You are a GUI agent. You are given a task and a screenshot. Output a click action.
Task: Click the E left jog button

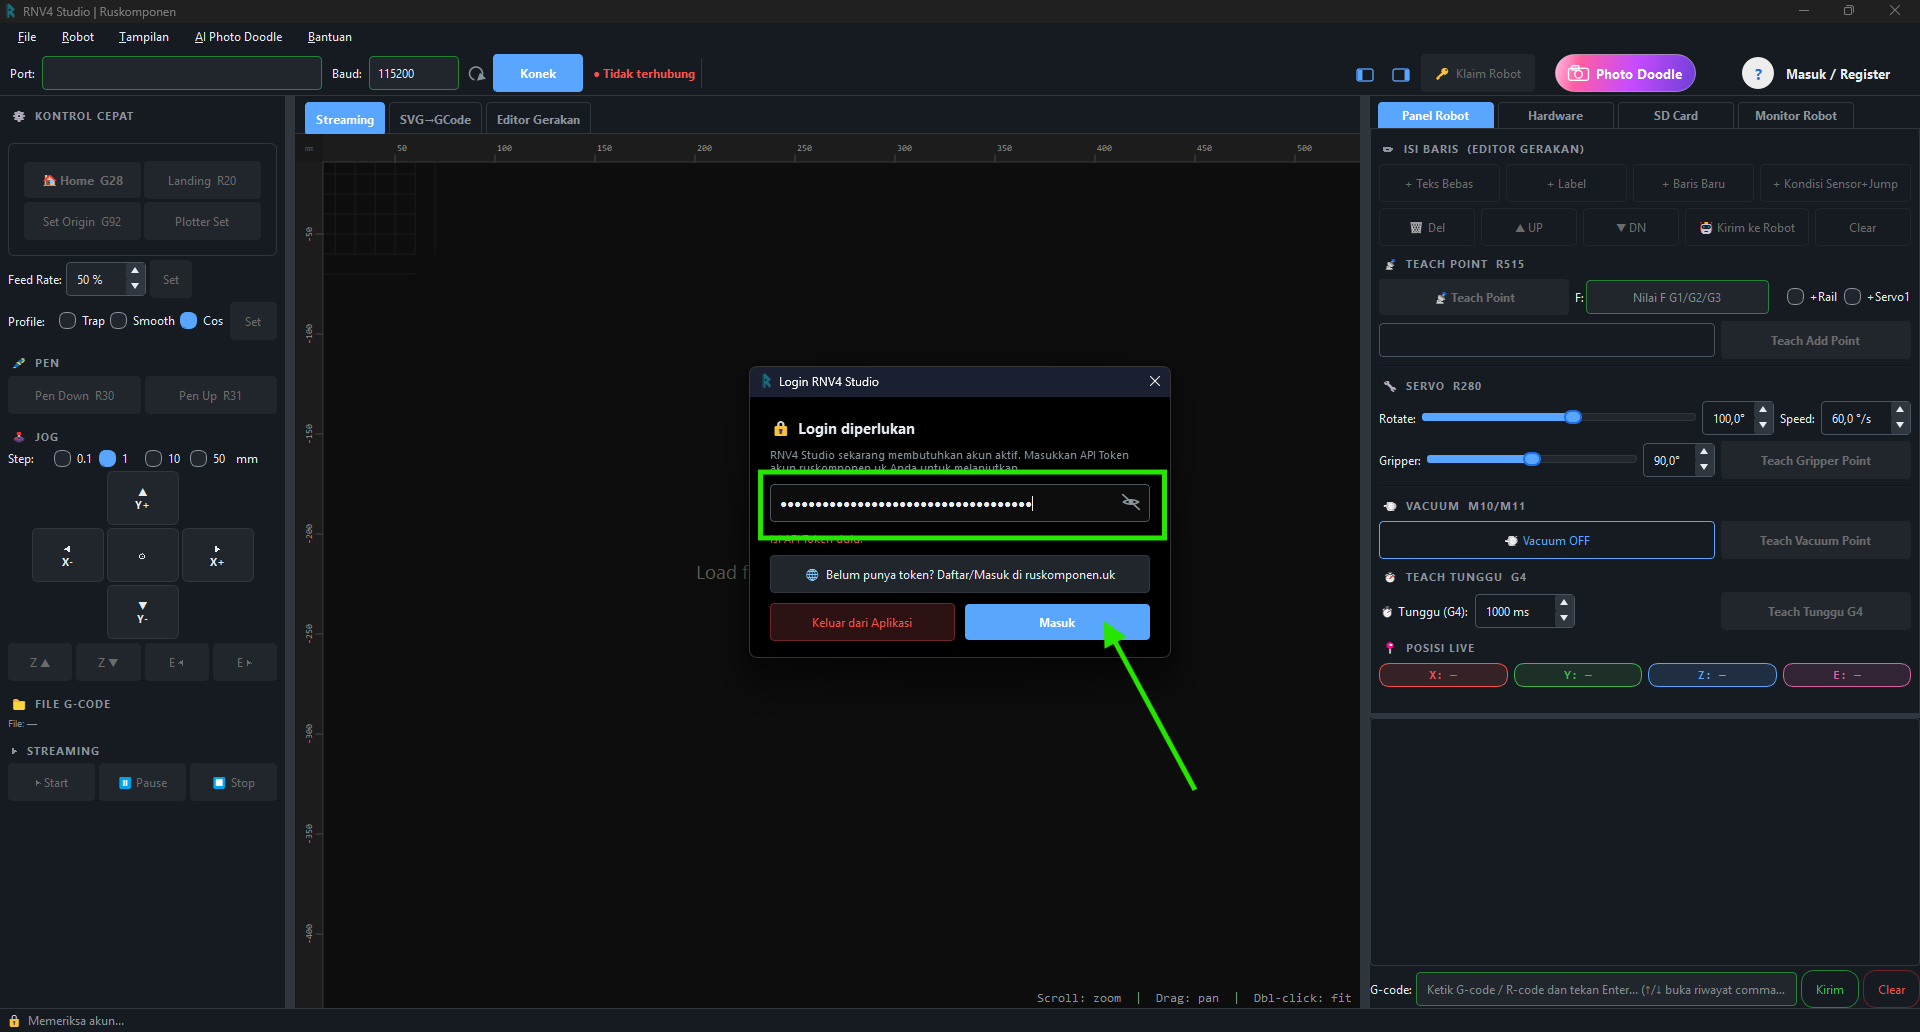176,662
